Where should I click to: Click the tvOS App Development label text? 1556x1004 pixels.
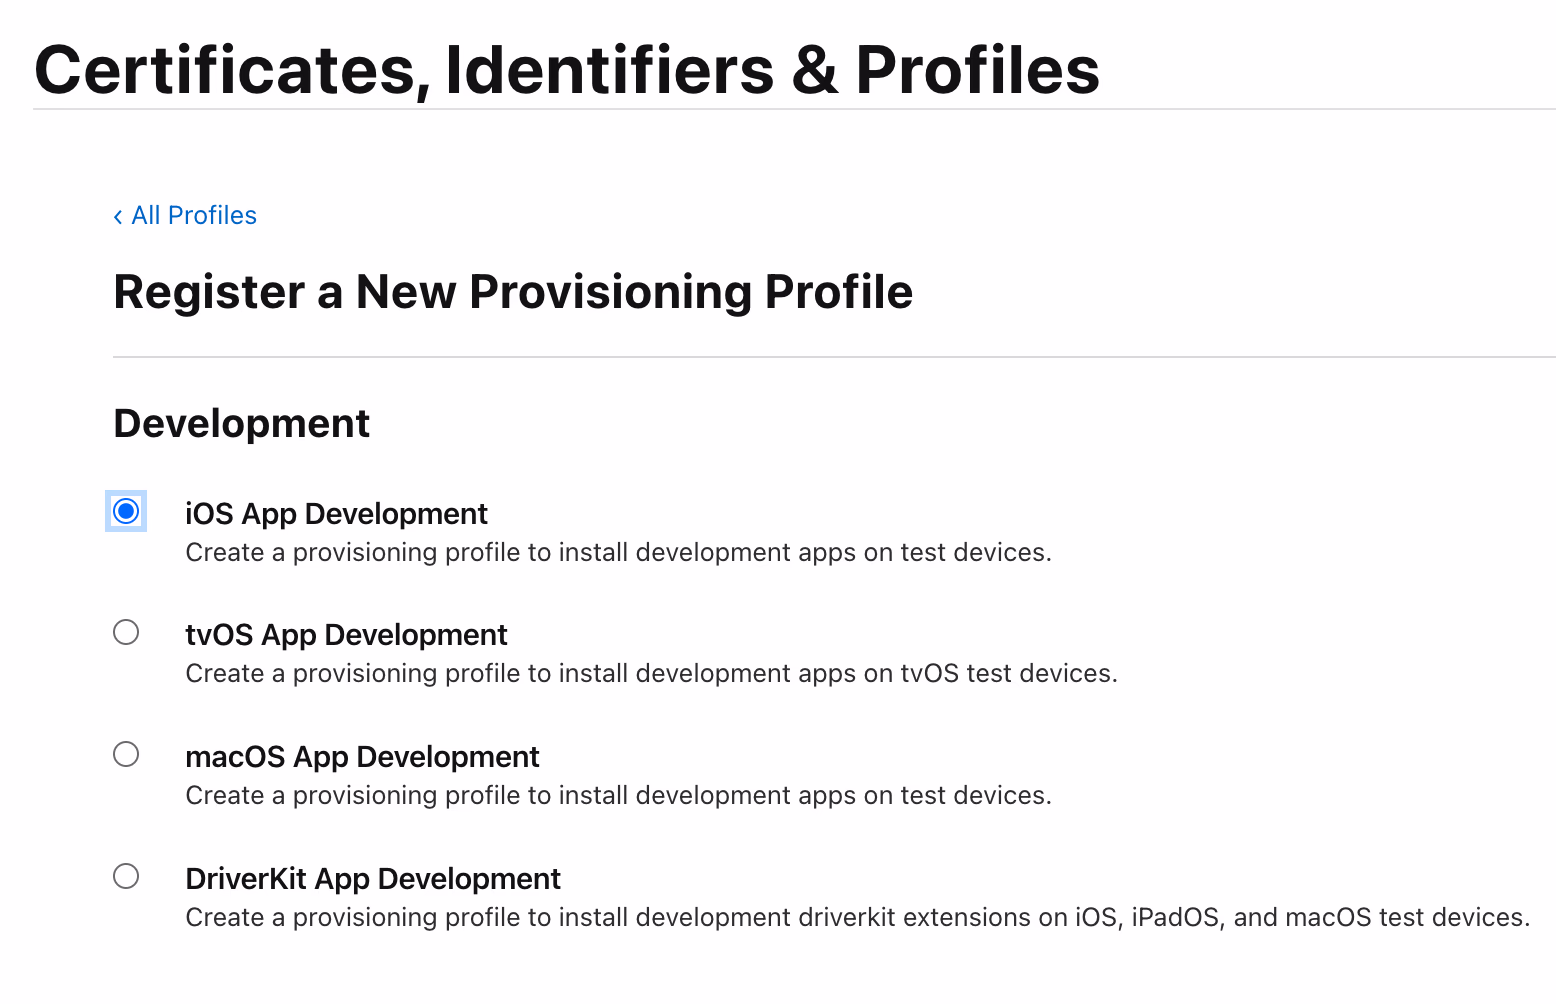346,635
